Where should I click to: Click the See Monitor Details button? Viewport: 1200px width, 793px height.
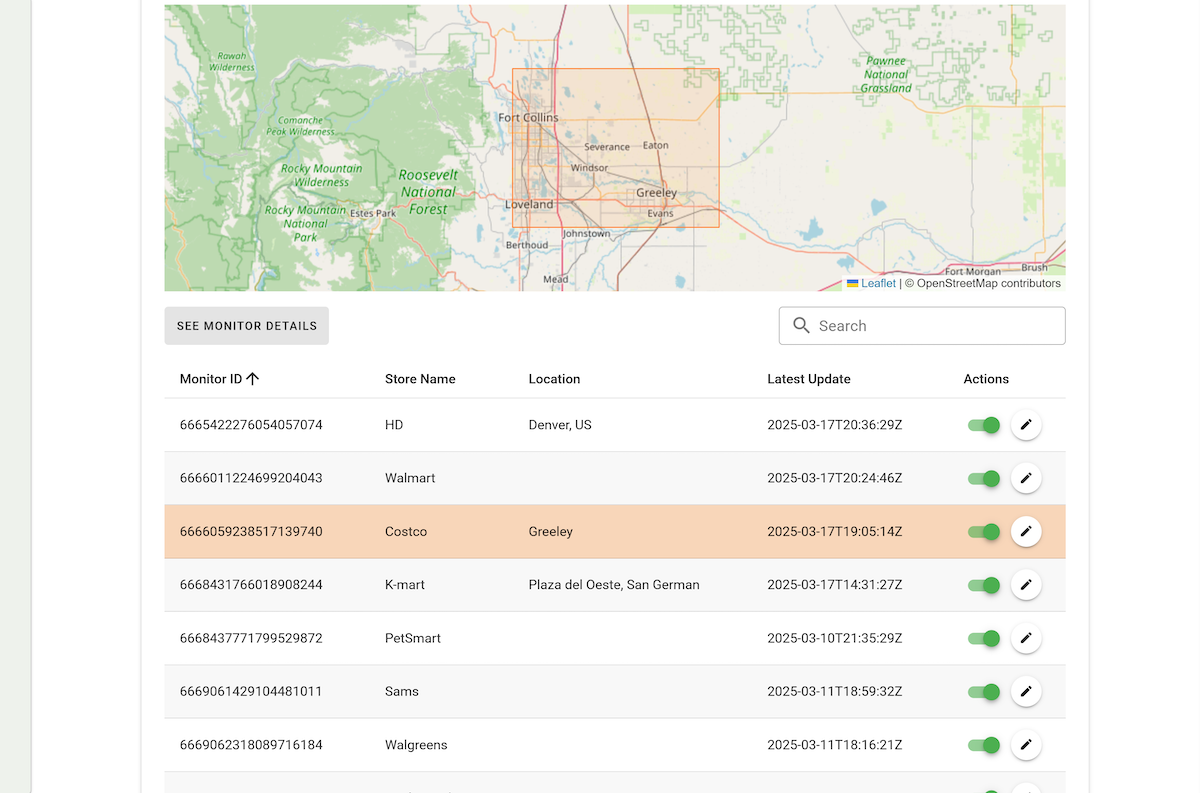click(247, 326)
